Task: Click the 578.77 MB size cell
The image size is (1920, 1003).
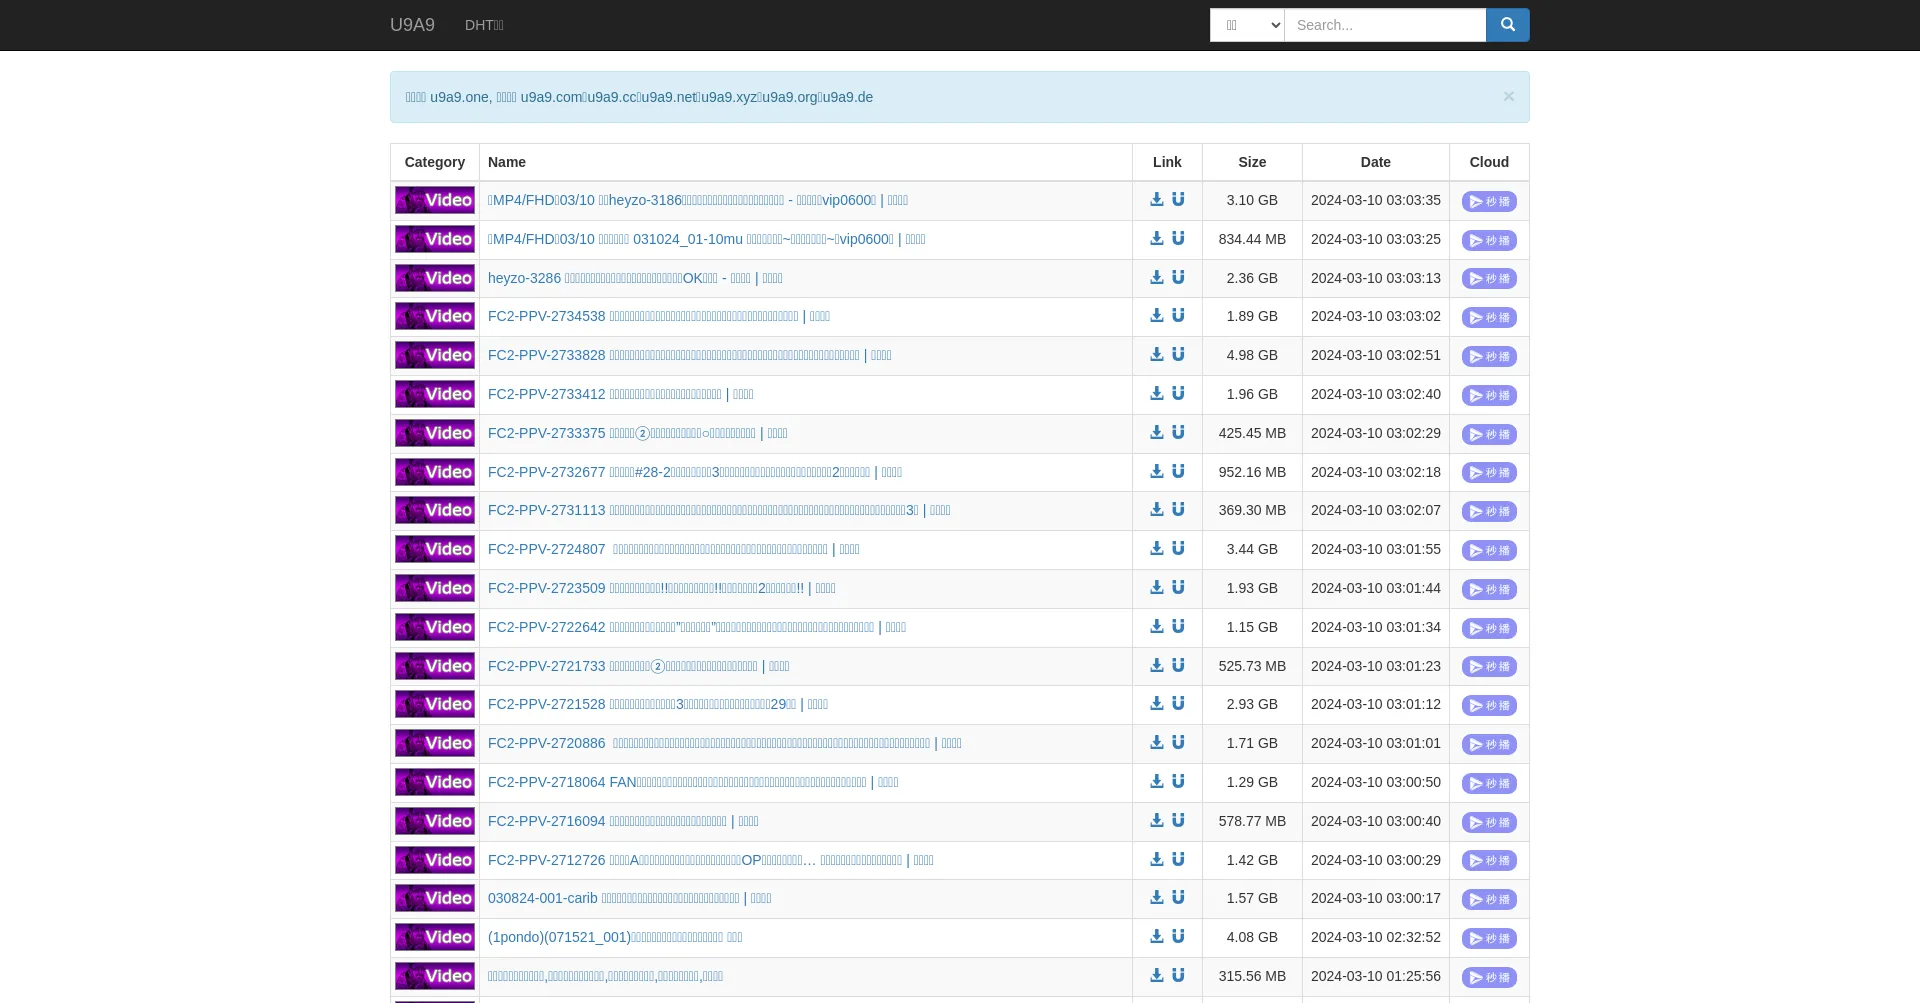Action: click(1252, 821)
